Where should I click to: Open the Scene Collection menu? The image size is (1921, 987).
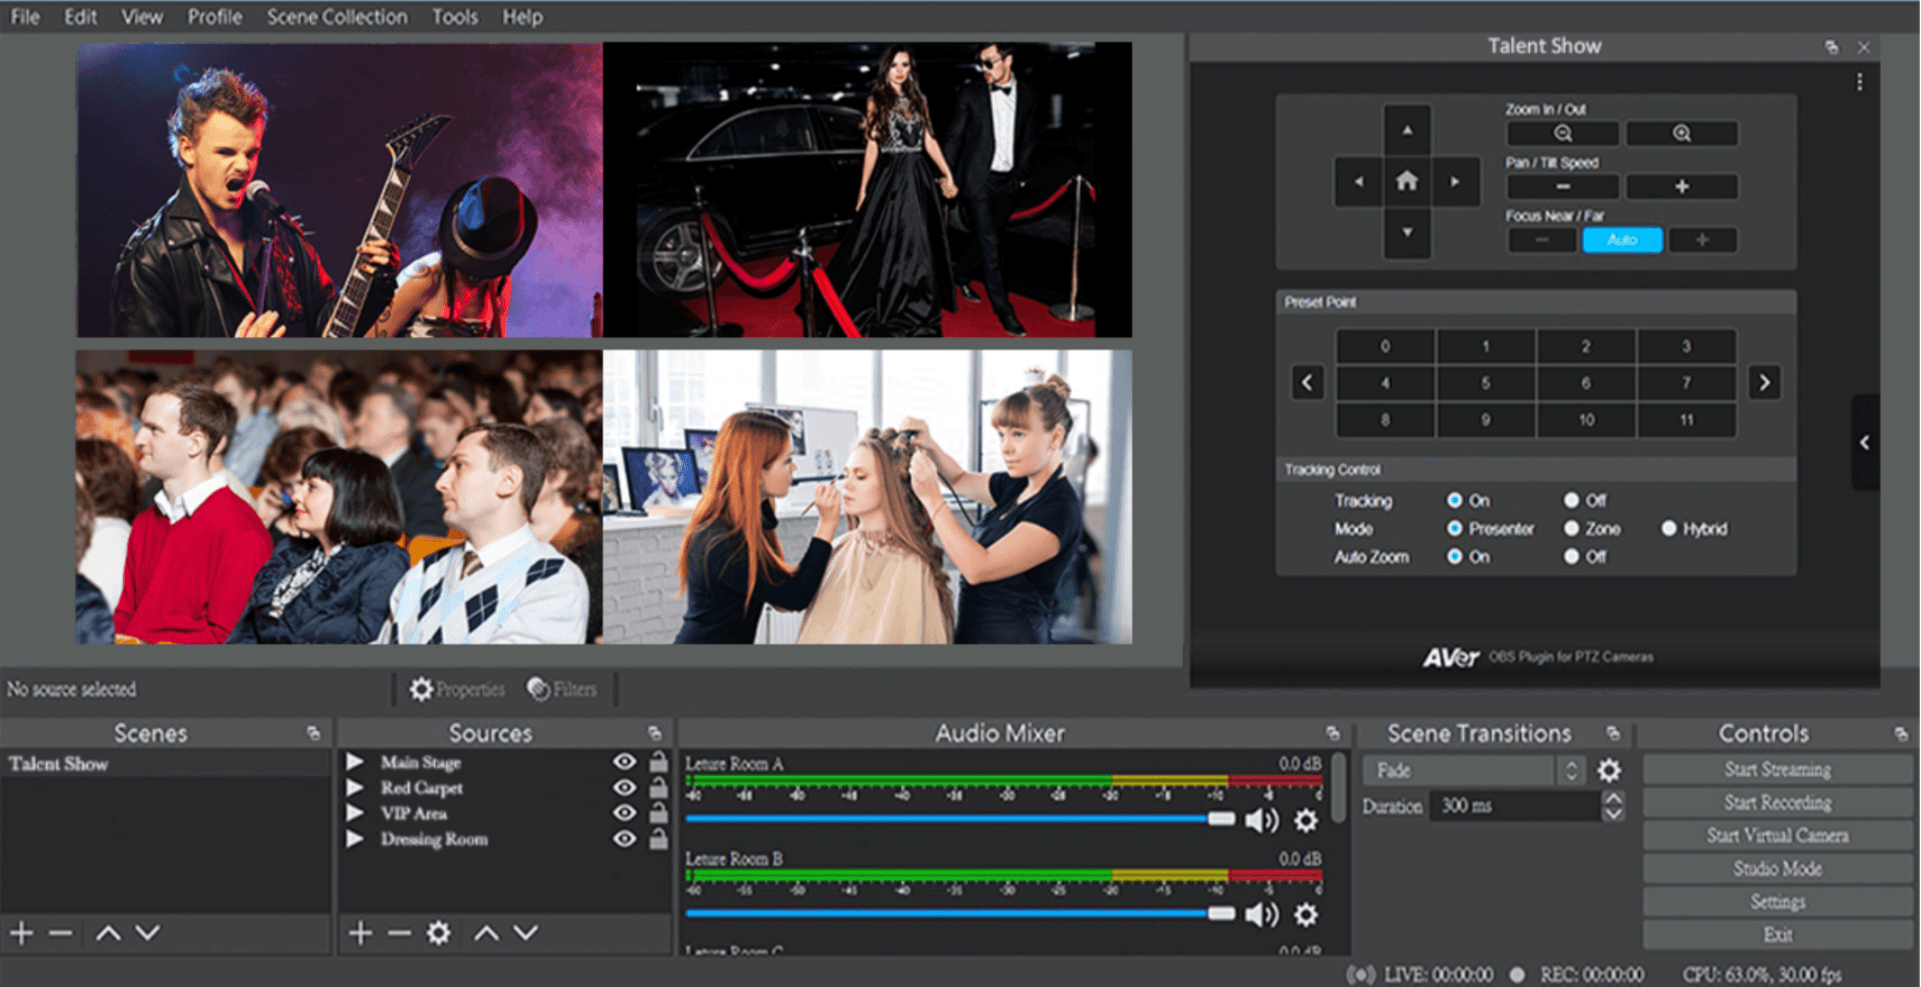tap(337, 17)
